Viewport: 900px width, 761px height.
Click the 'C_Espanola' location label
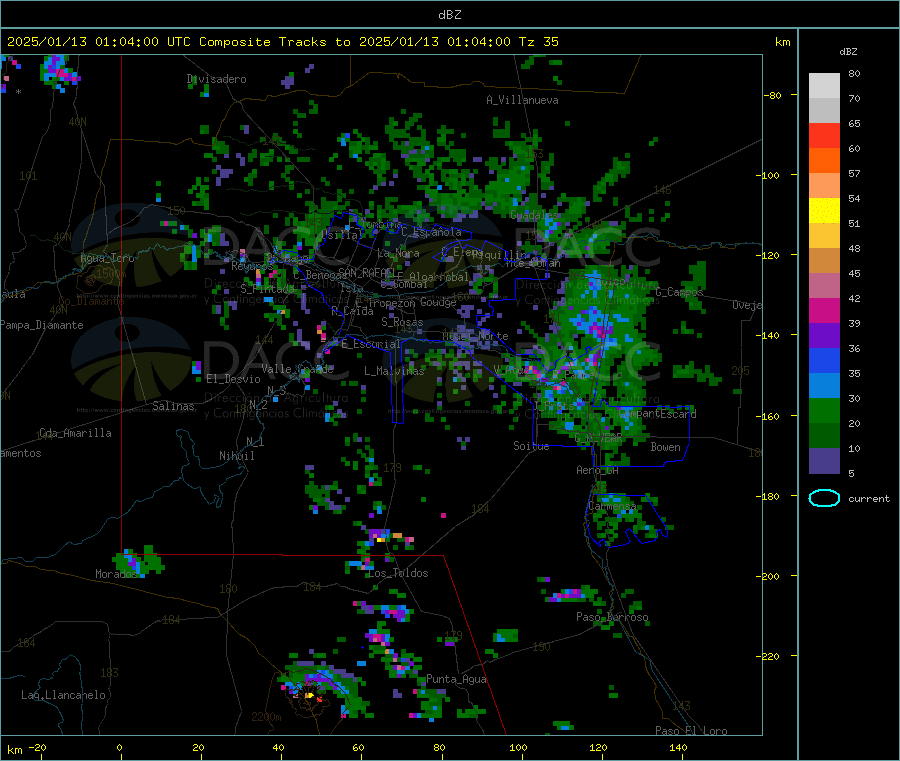coord(431,232)
